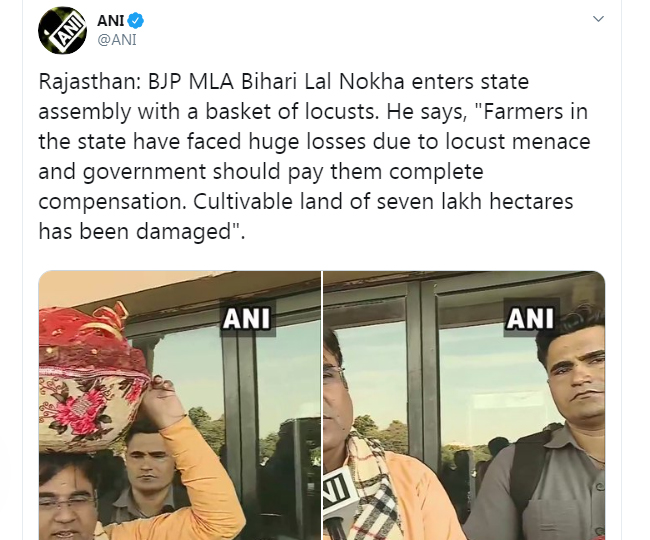
Task: Click the man wearing glasses in left photo
Action: 70,499
